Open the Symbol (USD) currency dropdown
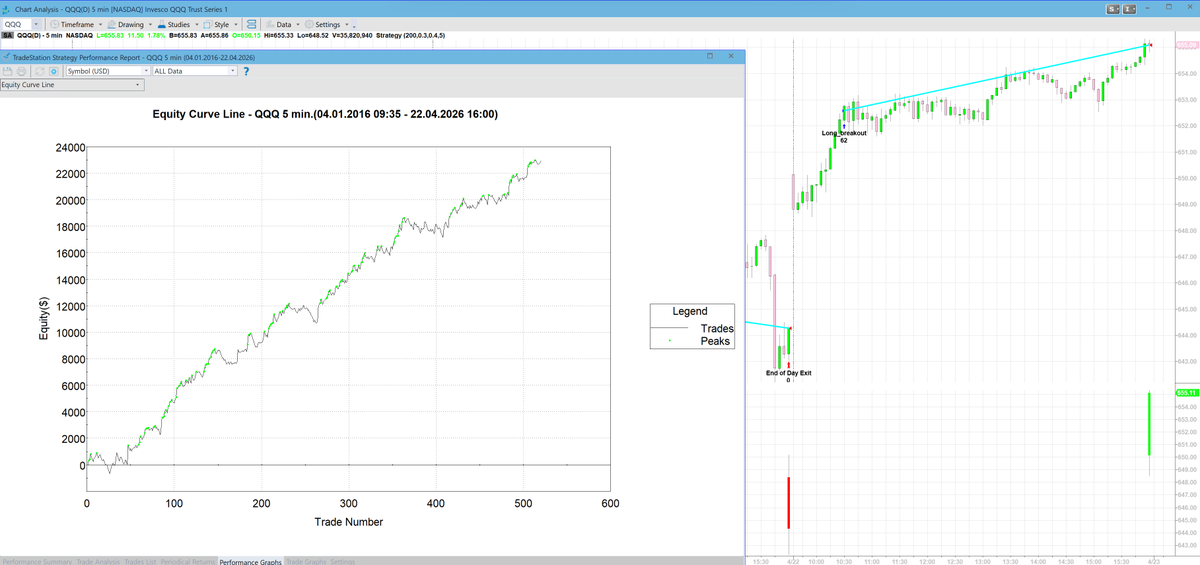 [x=107, y=71]
